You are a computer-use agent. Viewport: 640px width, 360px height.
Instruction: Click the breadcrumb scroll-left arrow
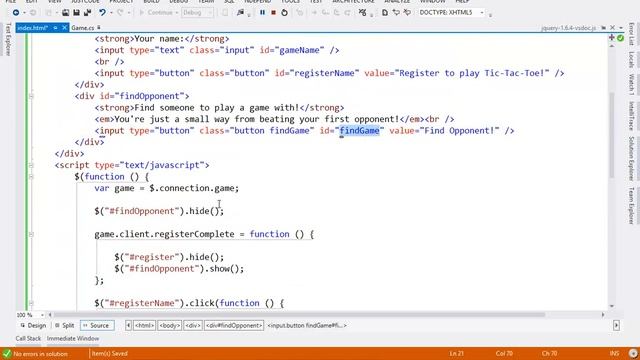tap(129, 325)
